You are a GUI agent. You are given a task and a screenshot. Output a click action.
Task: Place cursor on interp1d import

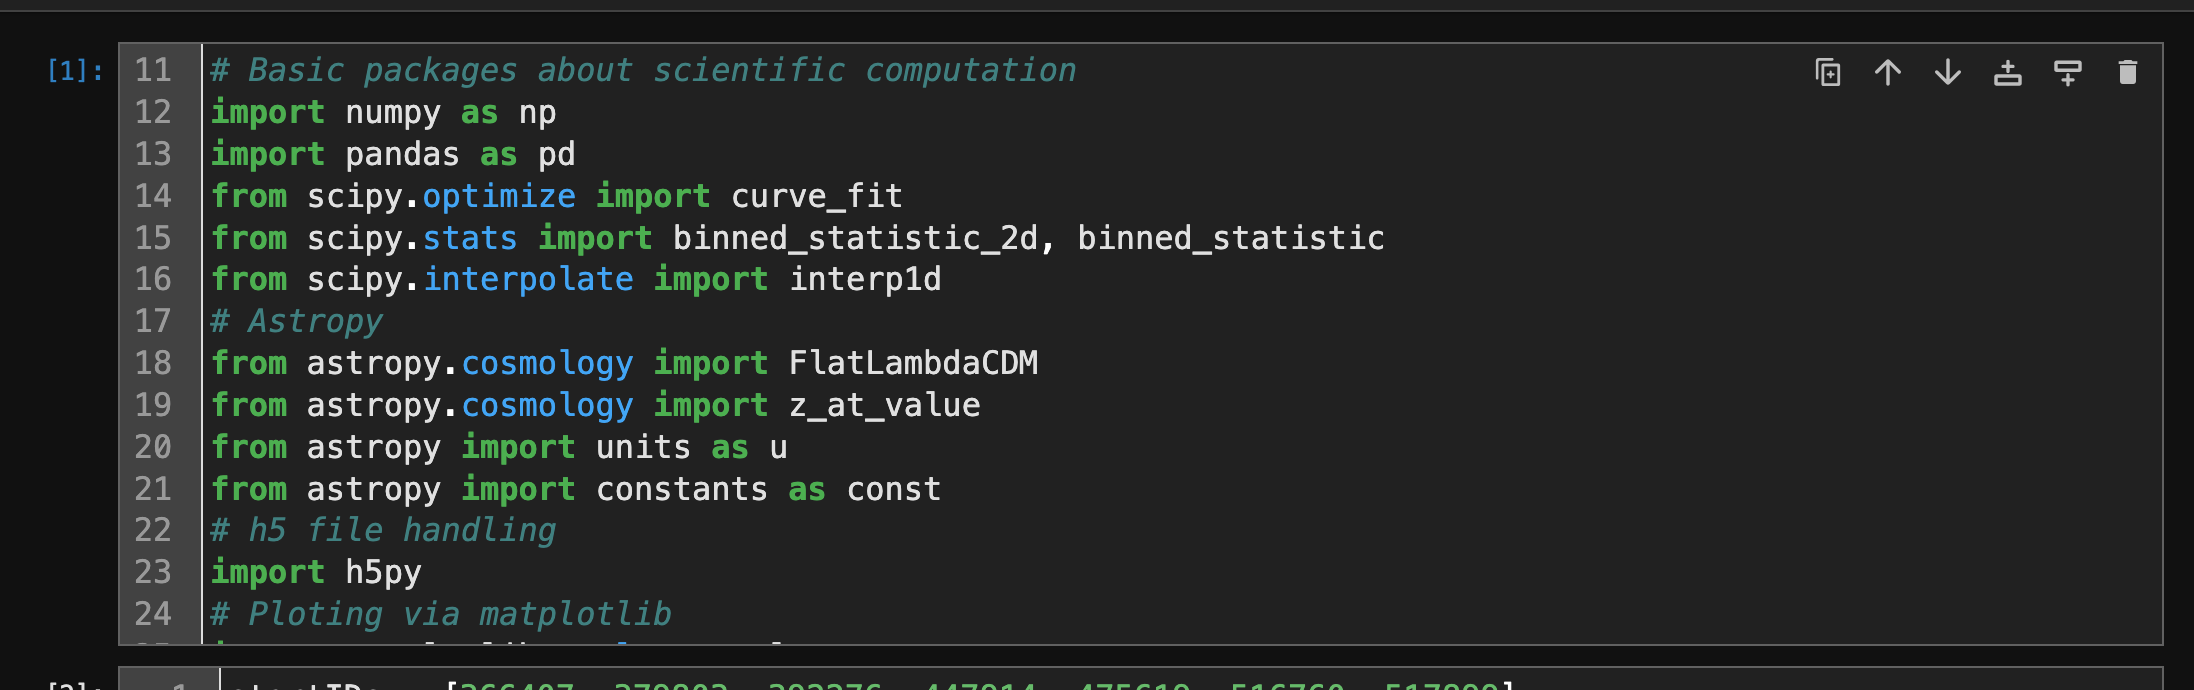click(865, 280)
